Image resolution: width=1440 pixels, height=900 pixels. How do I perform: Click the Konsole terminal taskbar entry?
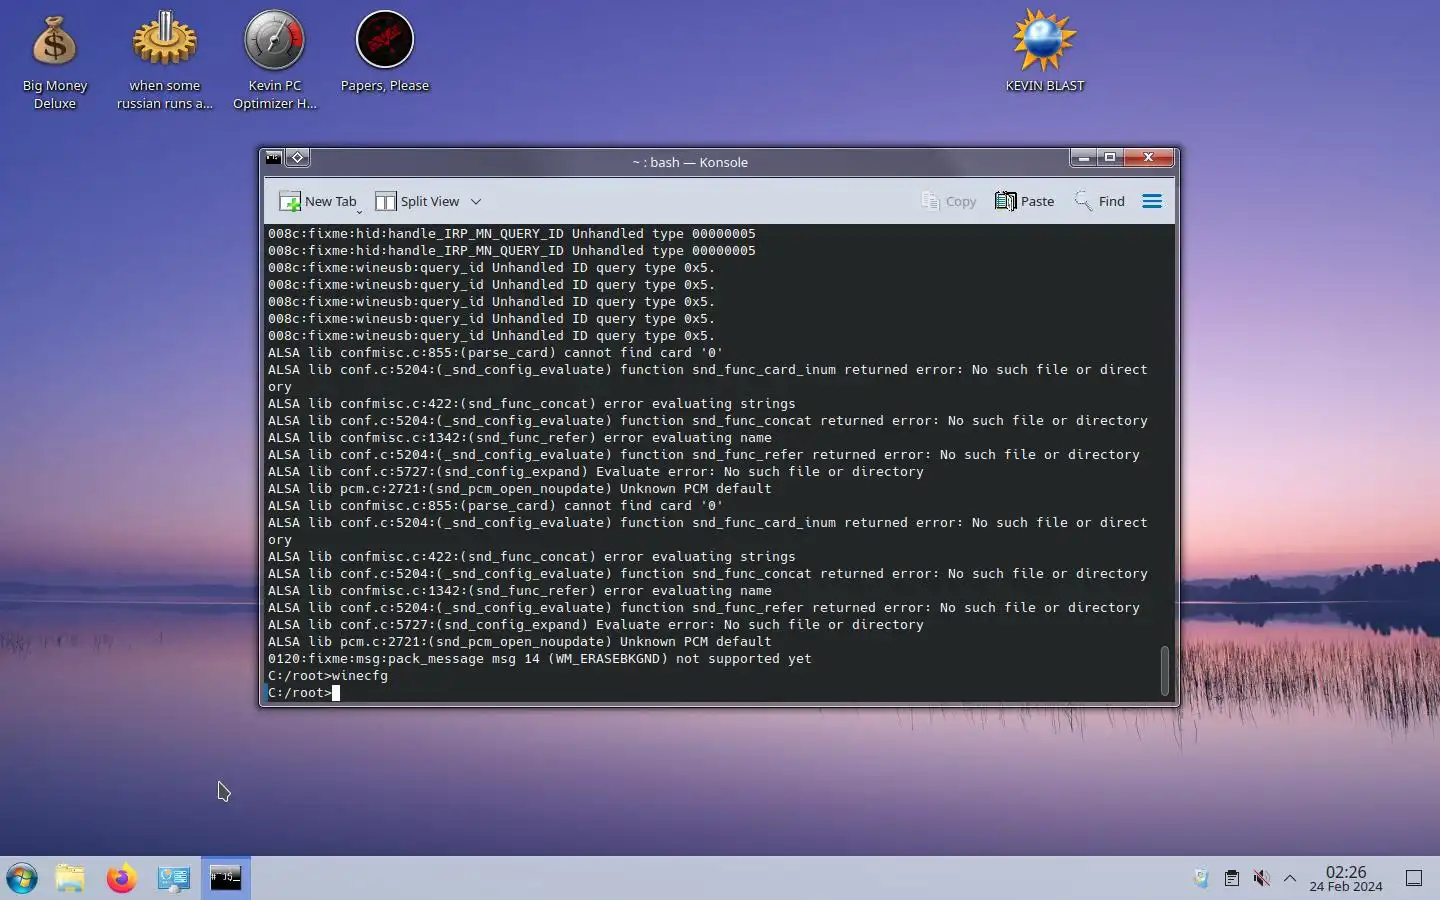[x=226, y=878]
